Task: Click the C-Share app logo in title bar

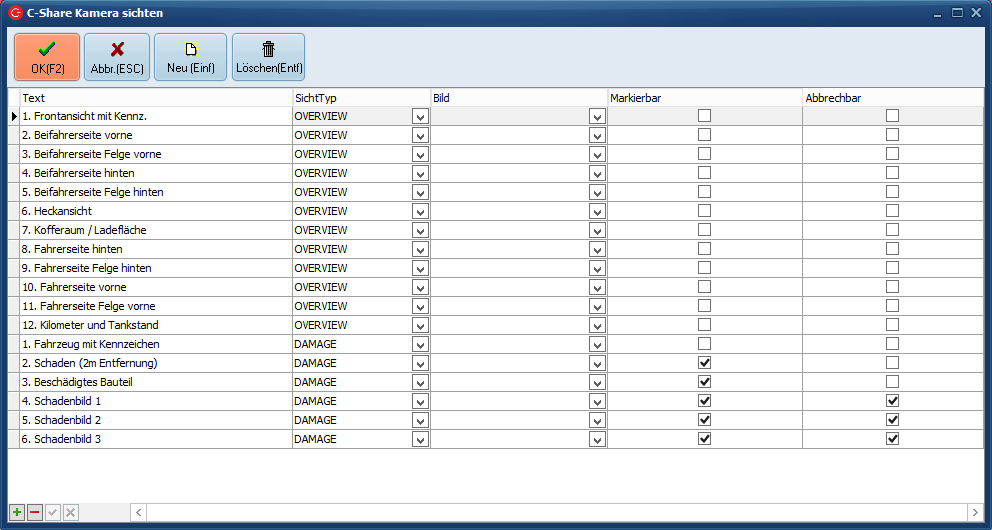Action: (x=15, y=13)
